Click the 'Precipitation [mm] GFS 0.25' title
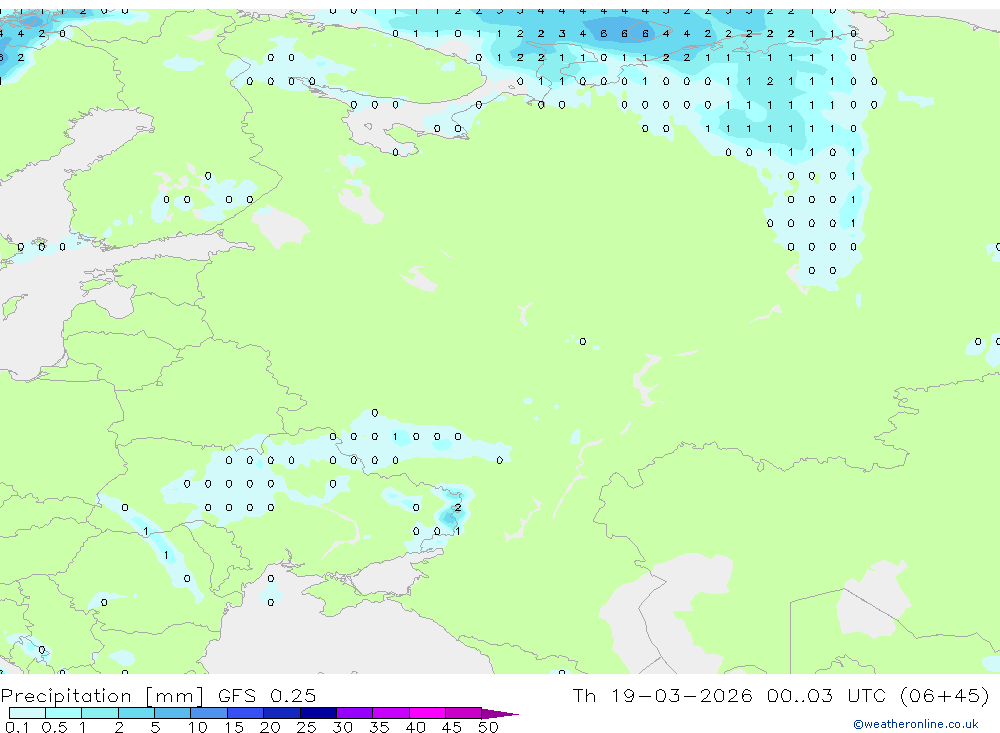 pos(158,695)
